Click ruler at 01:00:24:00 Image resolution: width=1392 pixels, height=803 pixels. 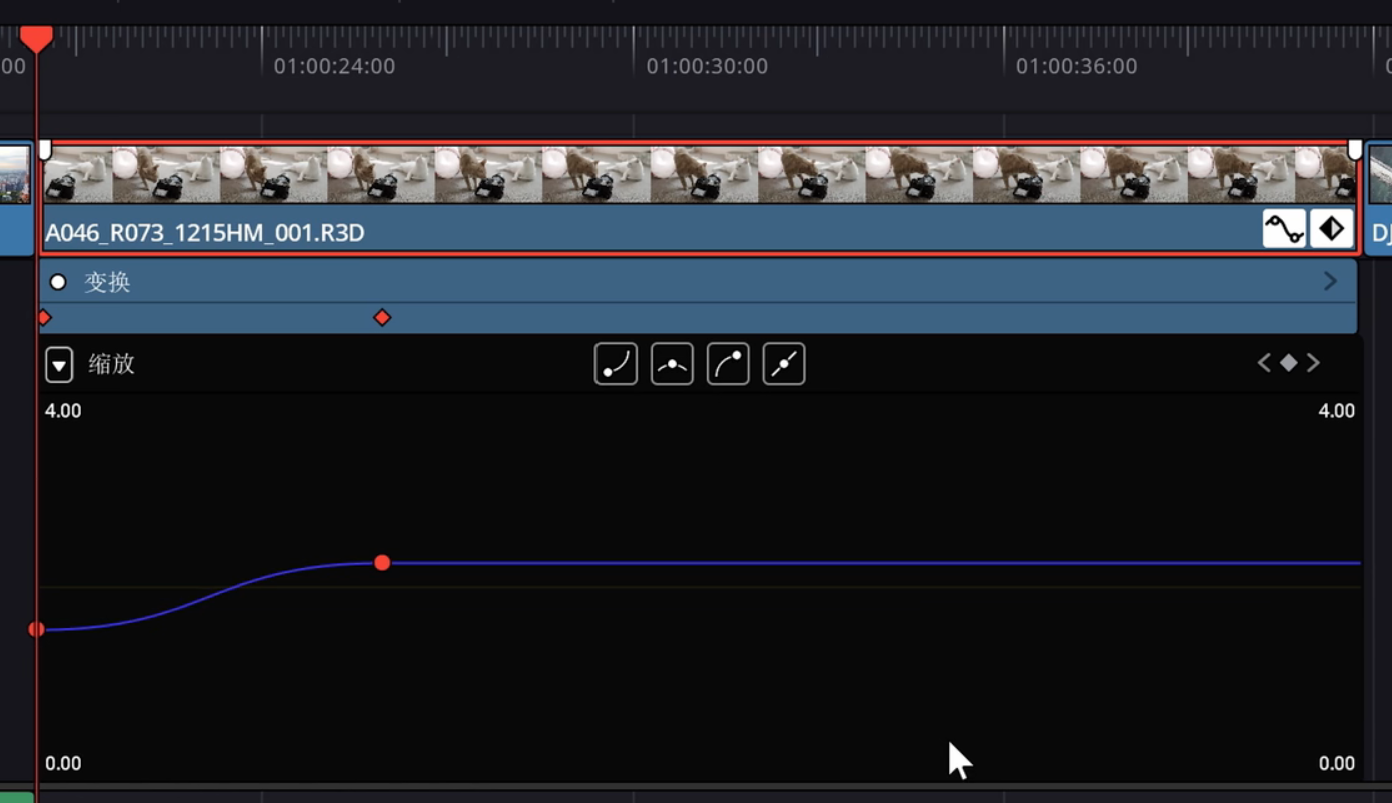(x=334, y=67)
